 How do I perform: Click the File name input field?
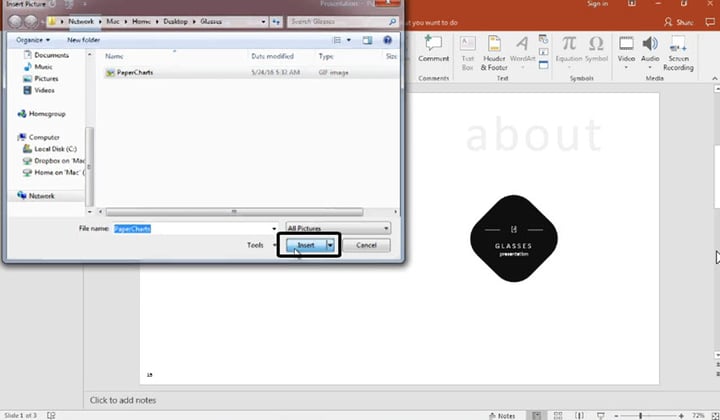pos(192,228)
